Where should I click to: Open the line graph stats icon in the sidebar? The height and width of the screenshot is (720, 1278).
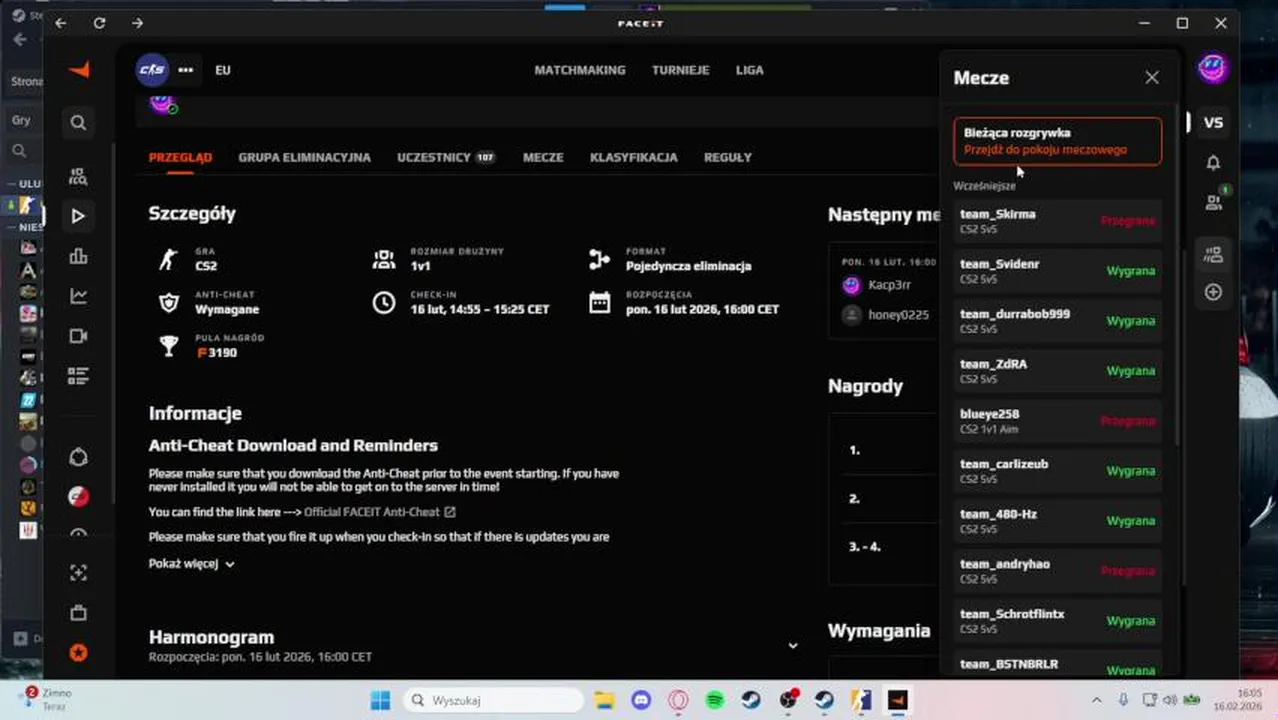point(78,296)
